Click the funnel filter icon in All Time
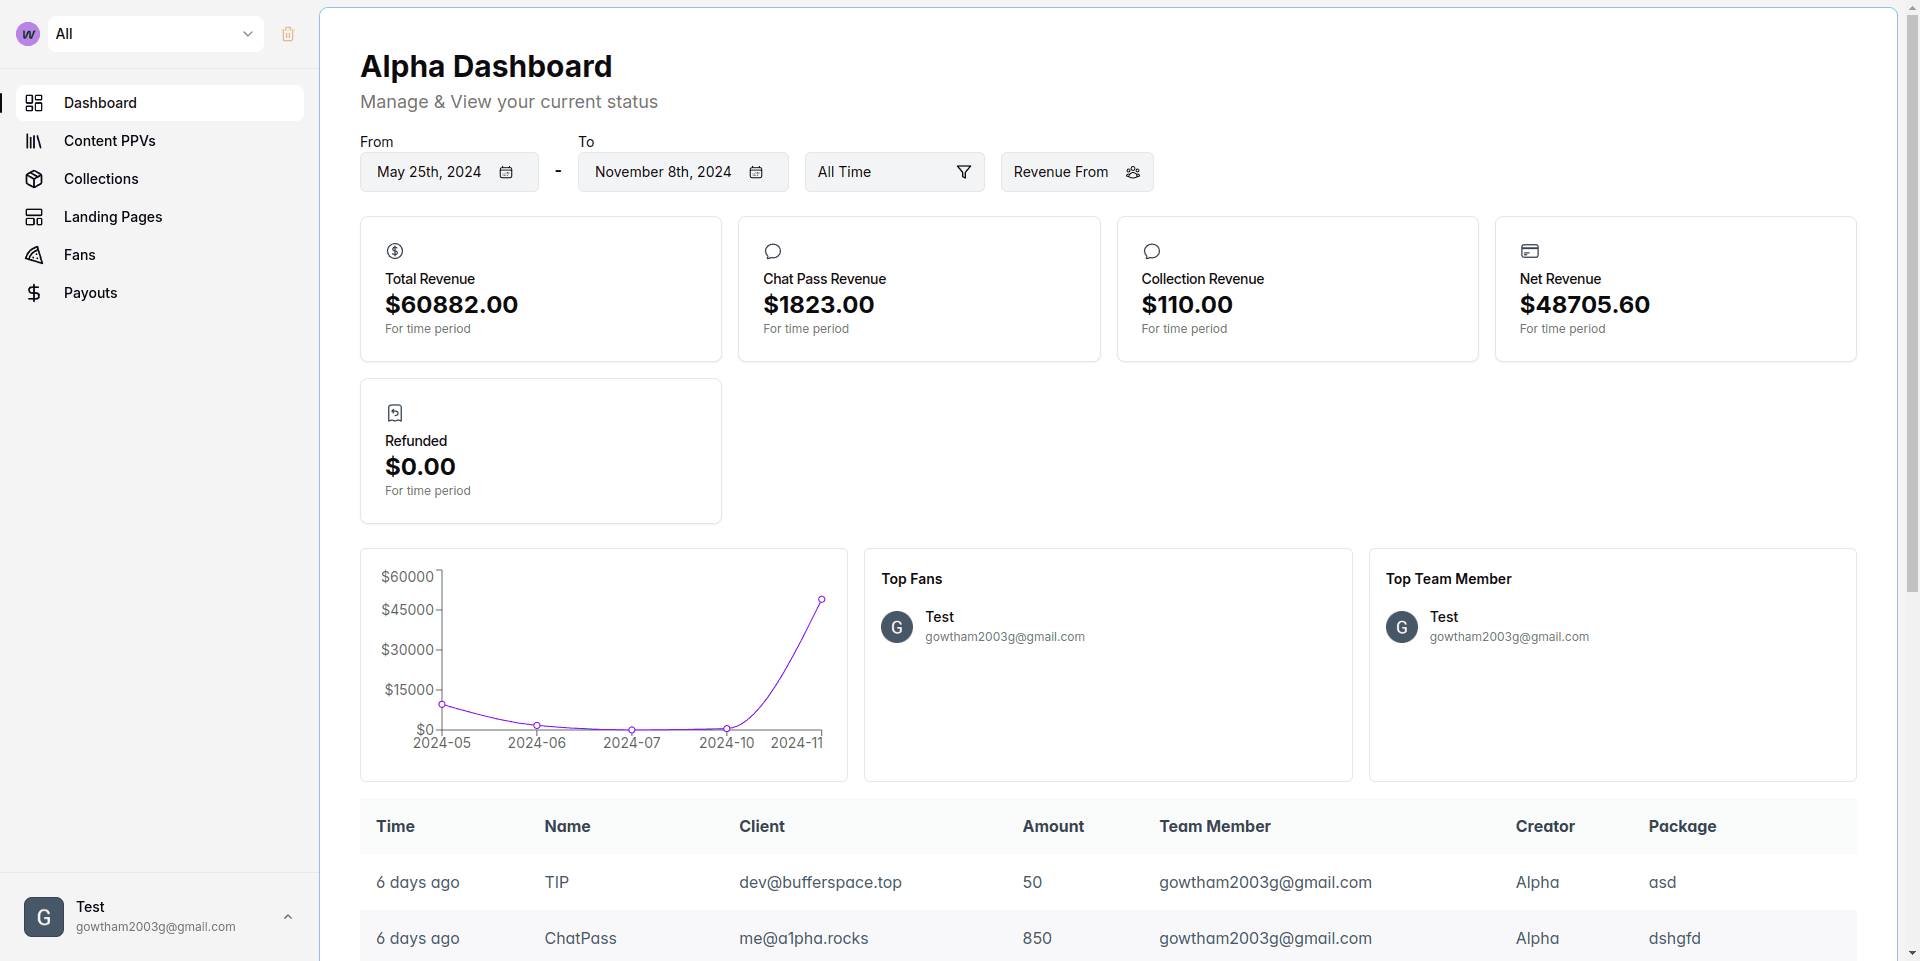 [964, 172]
